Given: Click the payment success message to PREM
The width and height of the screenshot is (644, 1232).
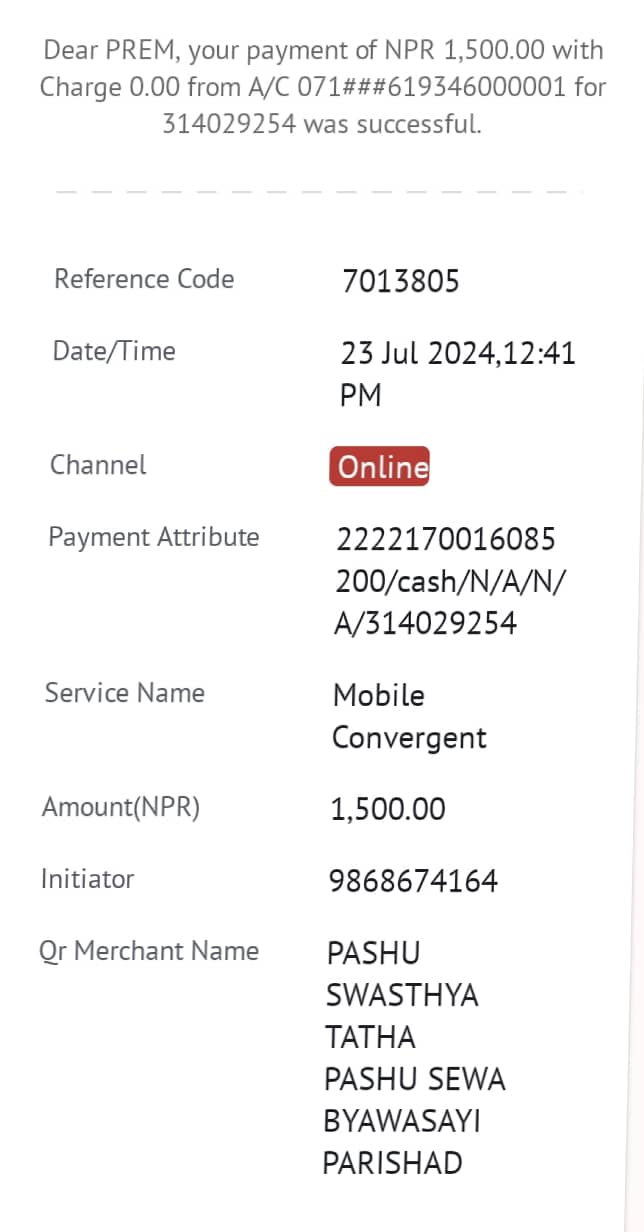Looking at the screenshot, I should point(322,87).
